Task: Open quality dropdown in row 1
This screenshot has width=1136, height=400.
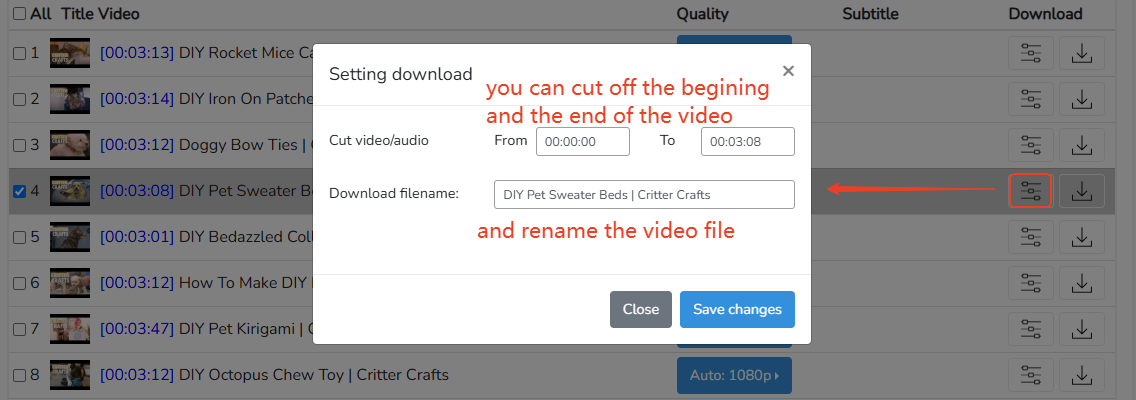Action: (x=733, y=42)
